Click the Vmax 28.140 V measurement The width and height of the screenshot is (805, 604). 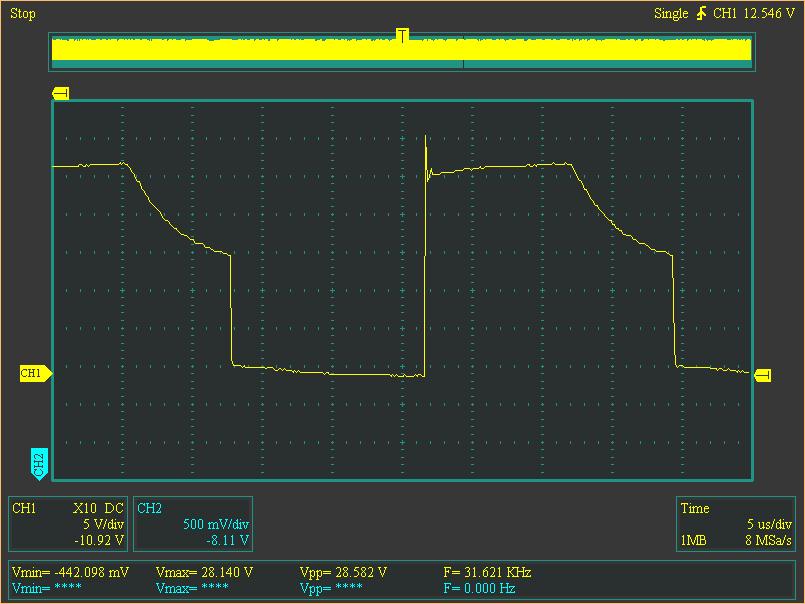point(204,572)
